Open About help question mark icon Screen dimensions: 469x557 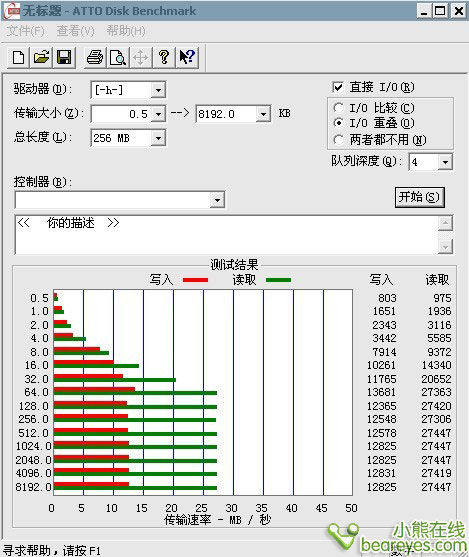click(x=163, y=57)
